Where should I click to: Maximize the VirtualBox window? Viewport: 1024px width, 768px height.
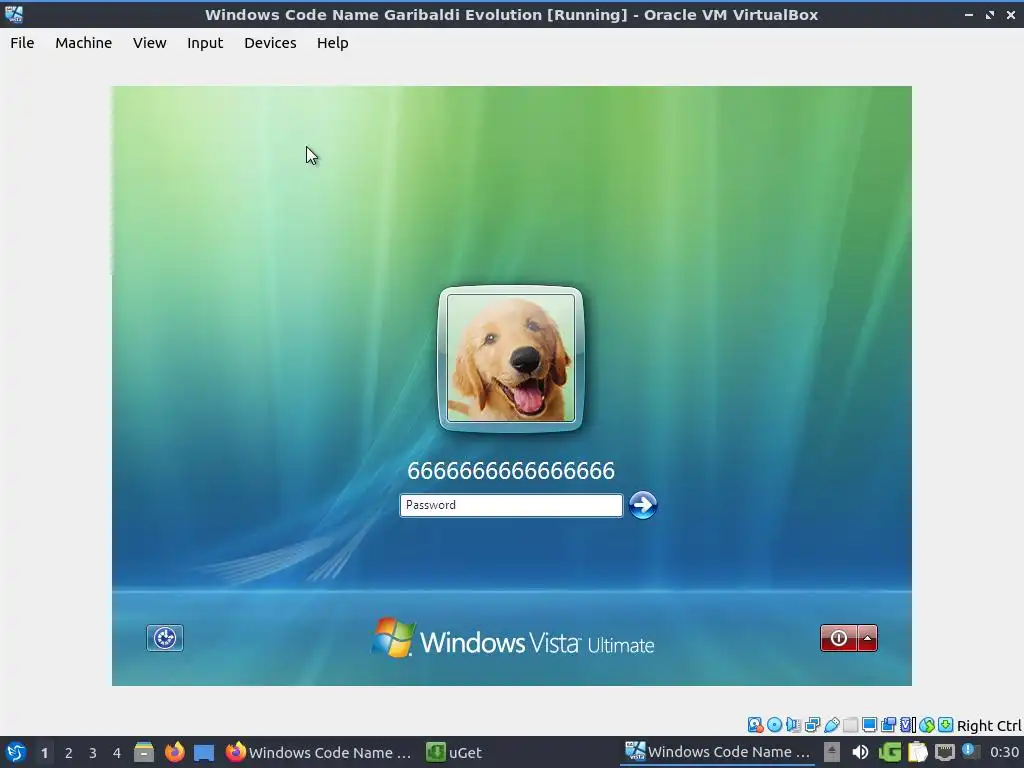tap(990, 14)
